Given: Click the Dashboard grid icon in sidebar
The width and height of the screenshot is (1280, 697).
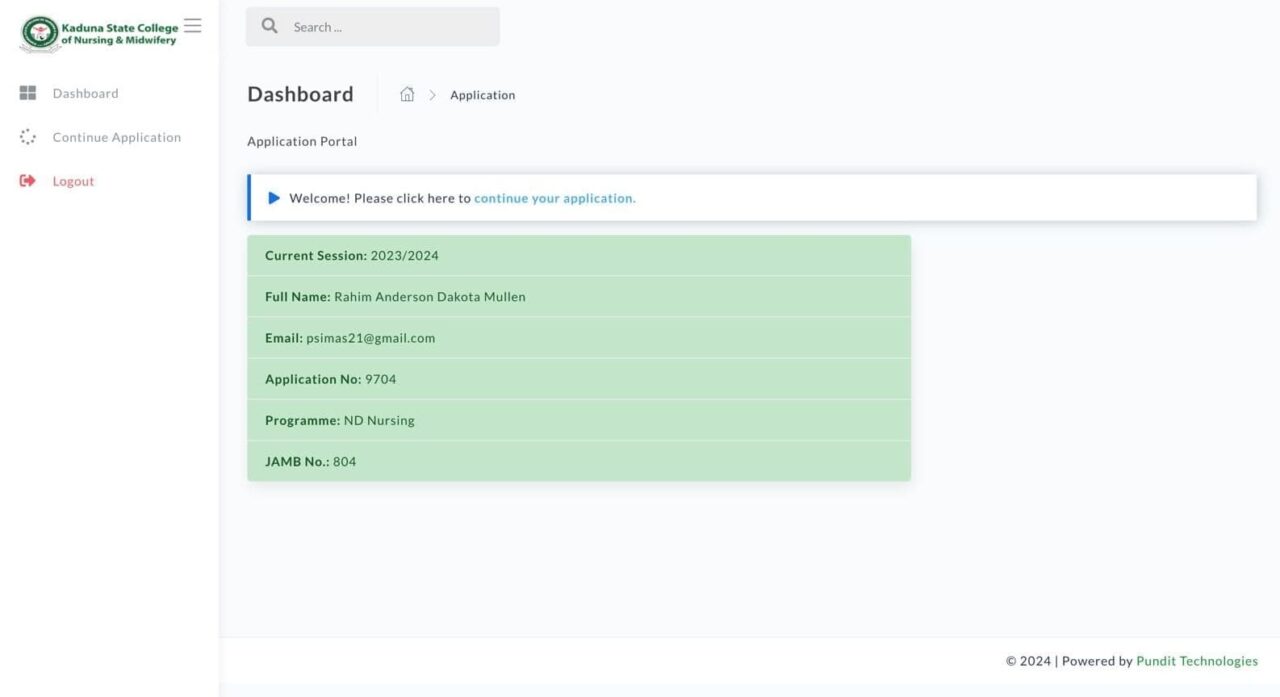Looking at the screenshot, I should coord(28,93).
